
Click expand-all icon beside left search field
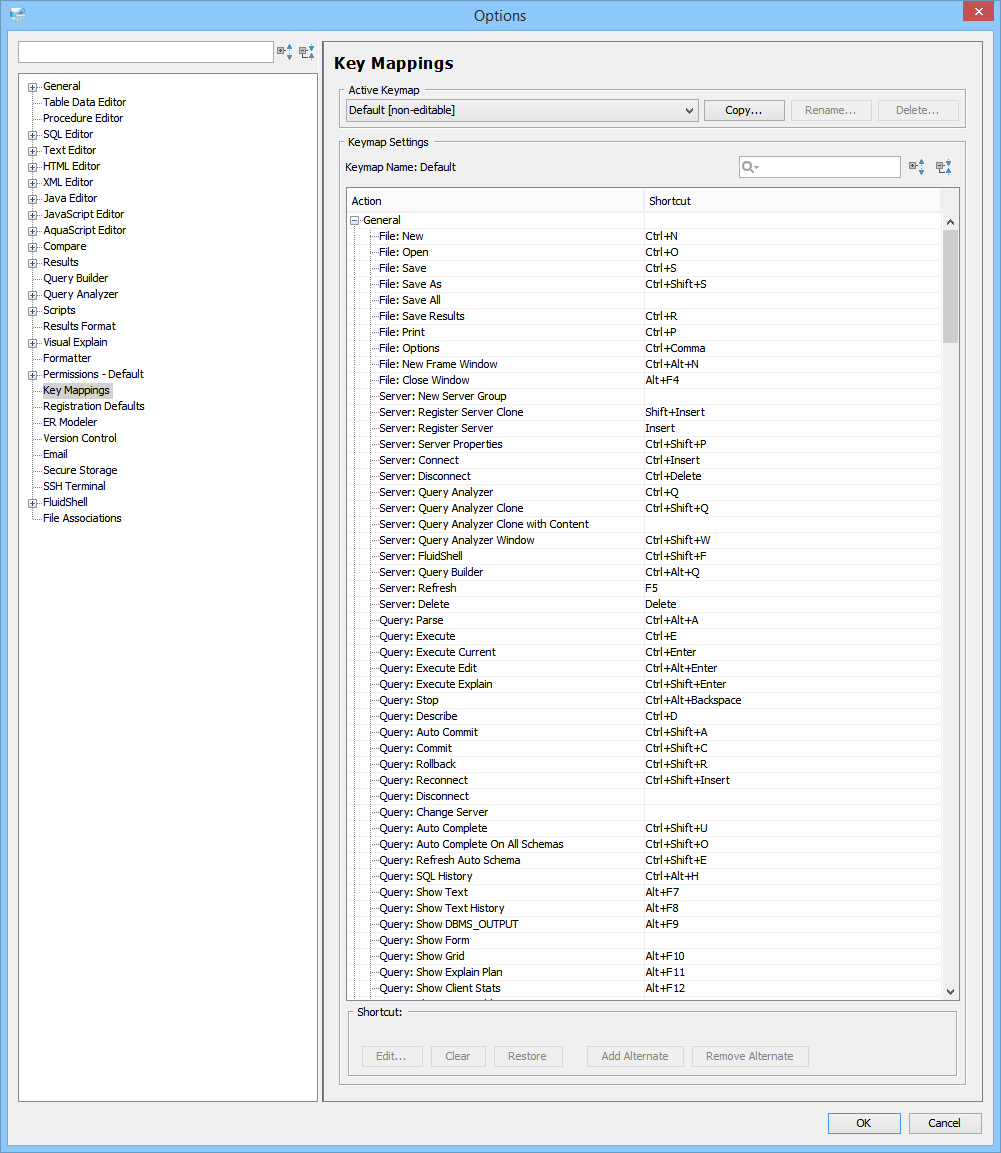pos(284,51)
